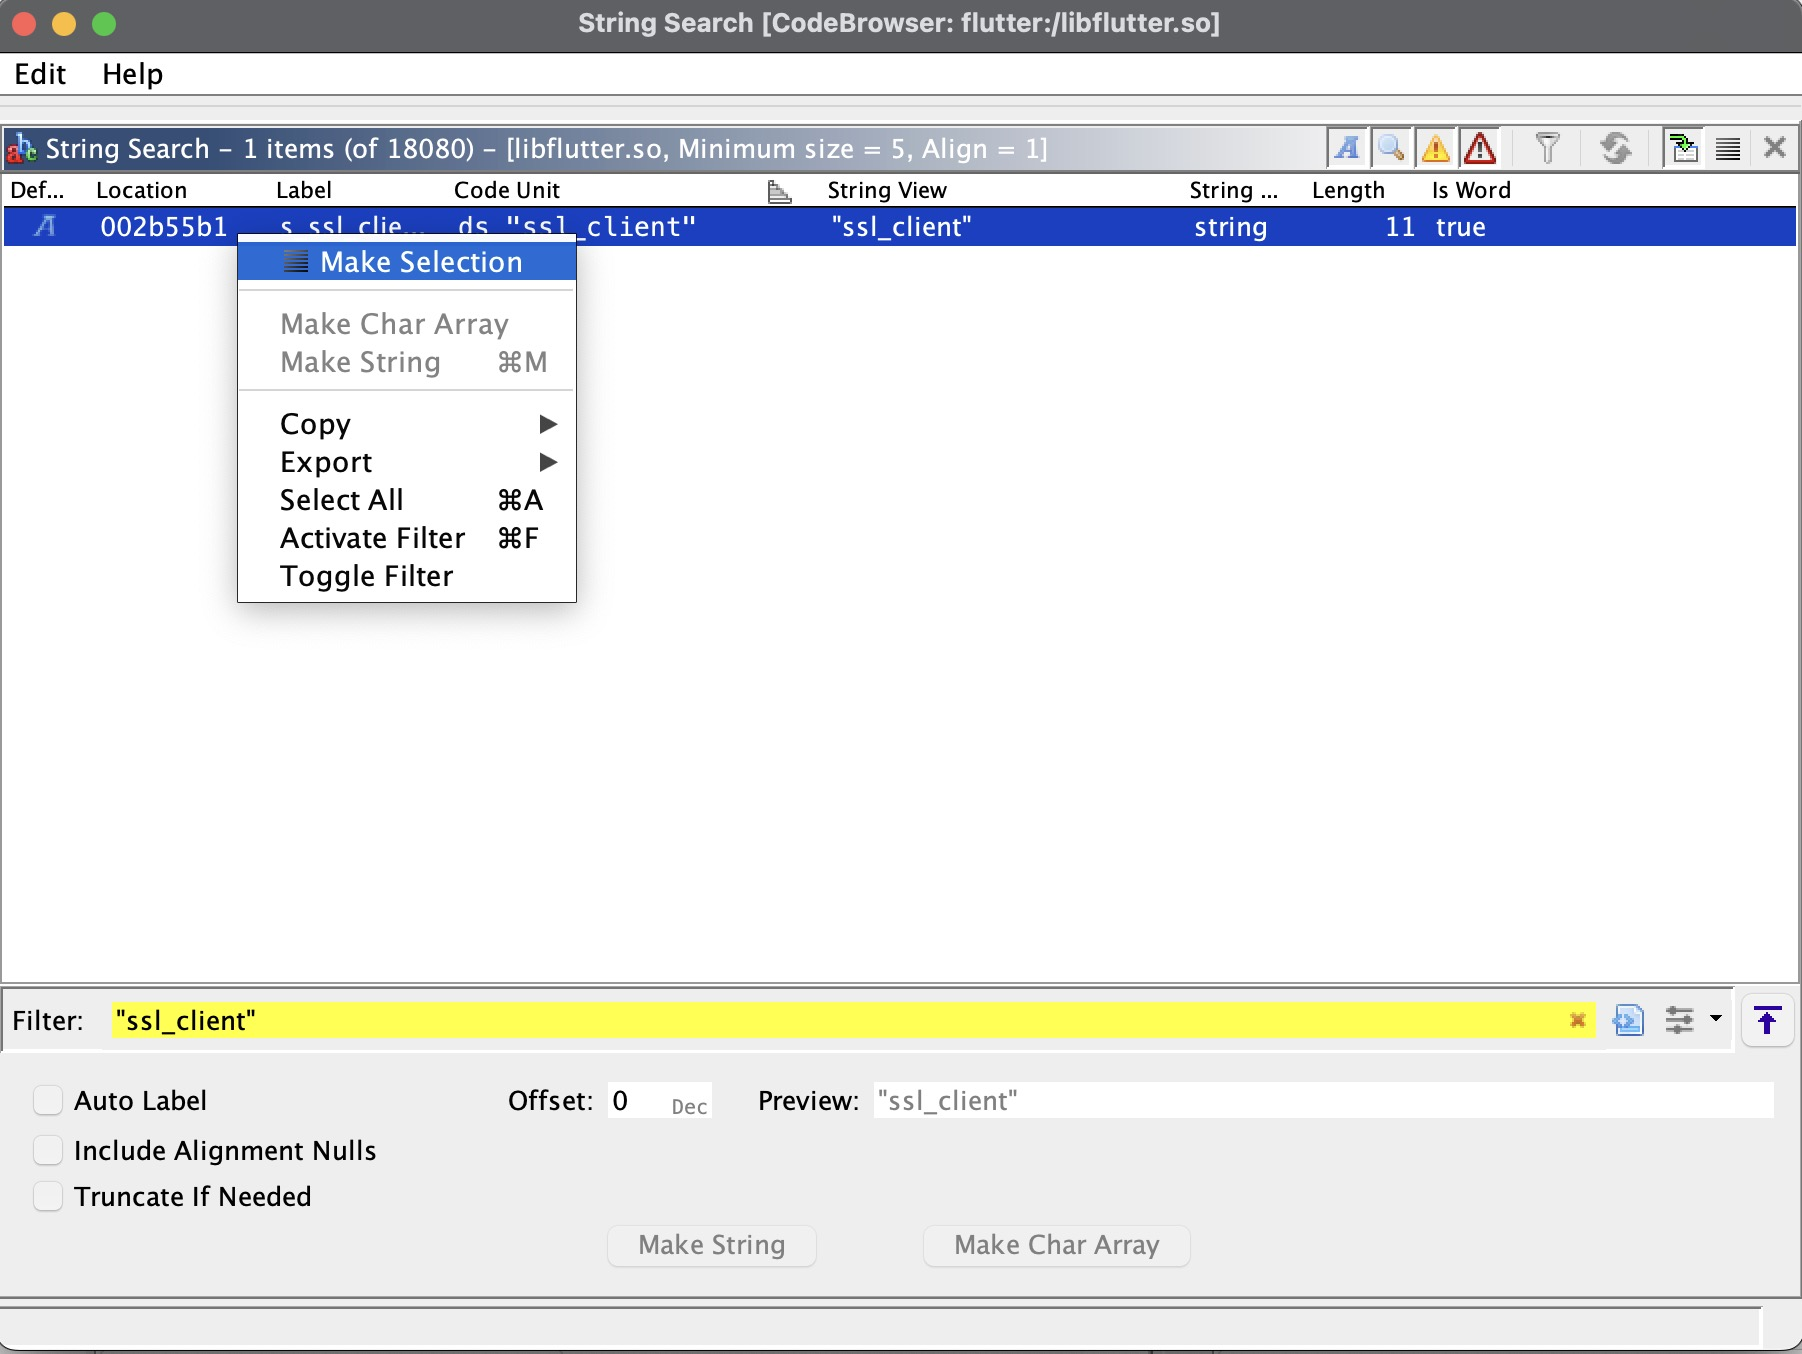Toggle the red warning triangle filter
1802x1354 pixels.
point(1479,148)
